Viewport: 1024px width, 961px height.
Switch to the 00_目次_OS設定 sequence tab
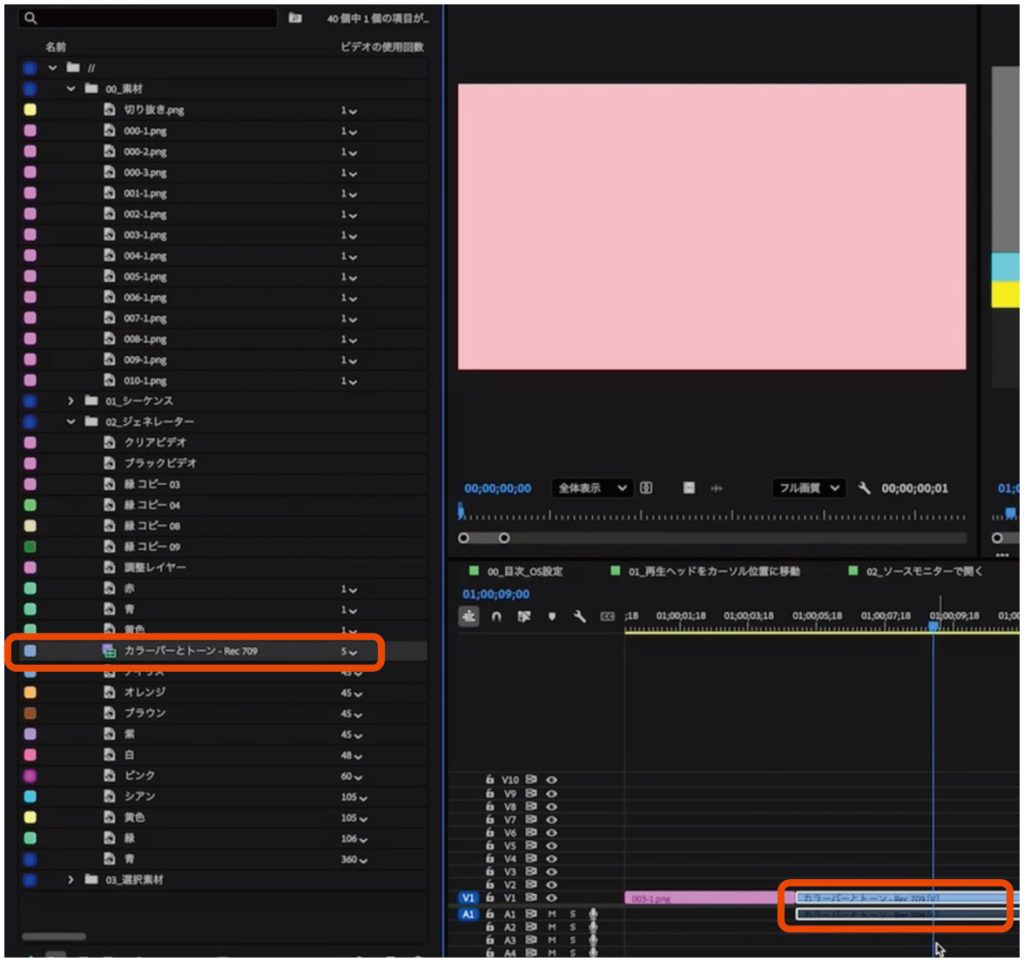(524, 571)
